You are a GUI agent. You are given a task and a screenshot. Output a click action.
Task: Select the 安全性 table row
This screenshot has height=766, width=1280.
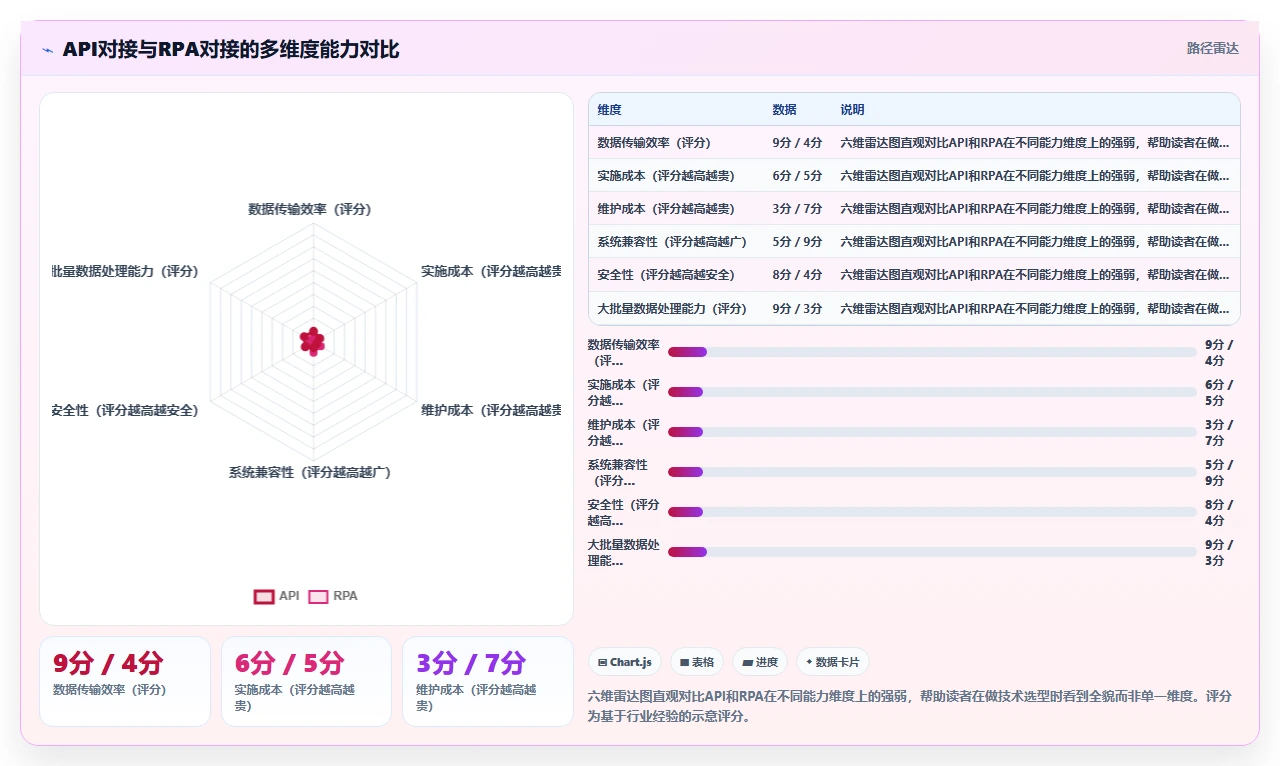click(x=914, y=274)
